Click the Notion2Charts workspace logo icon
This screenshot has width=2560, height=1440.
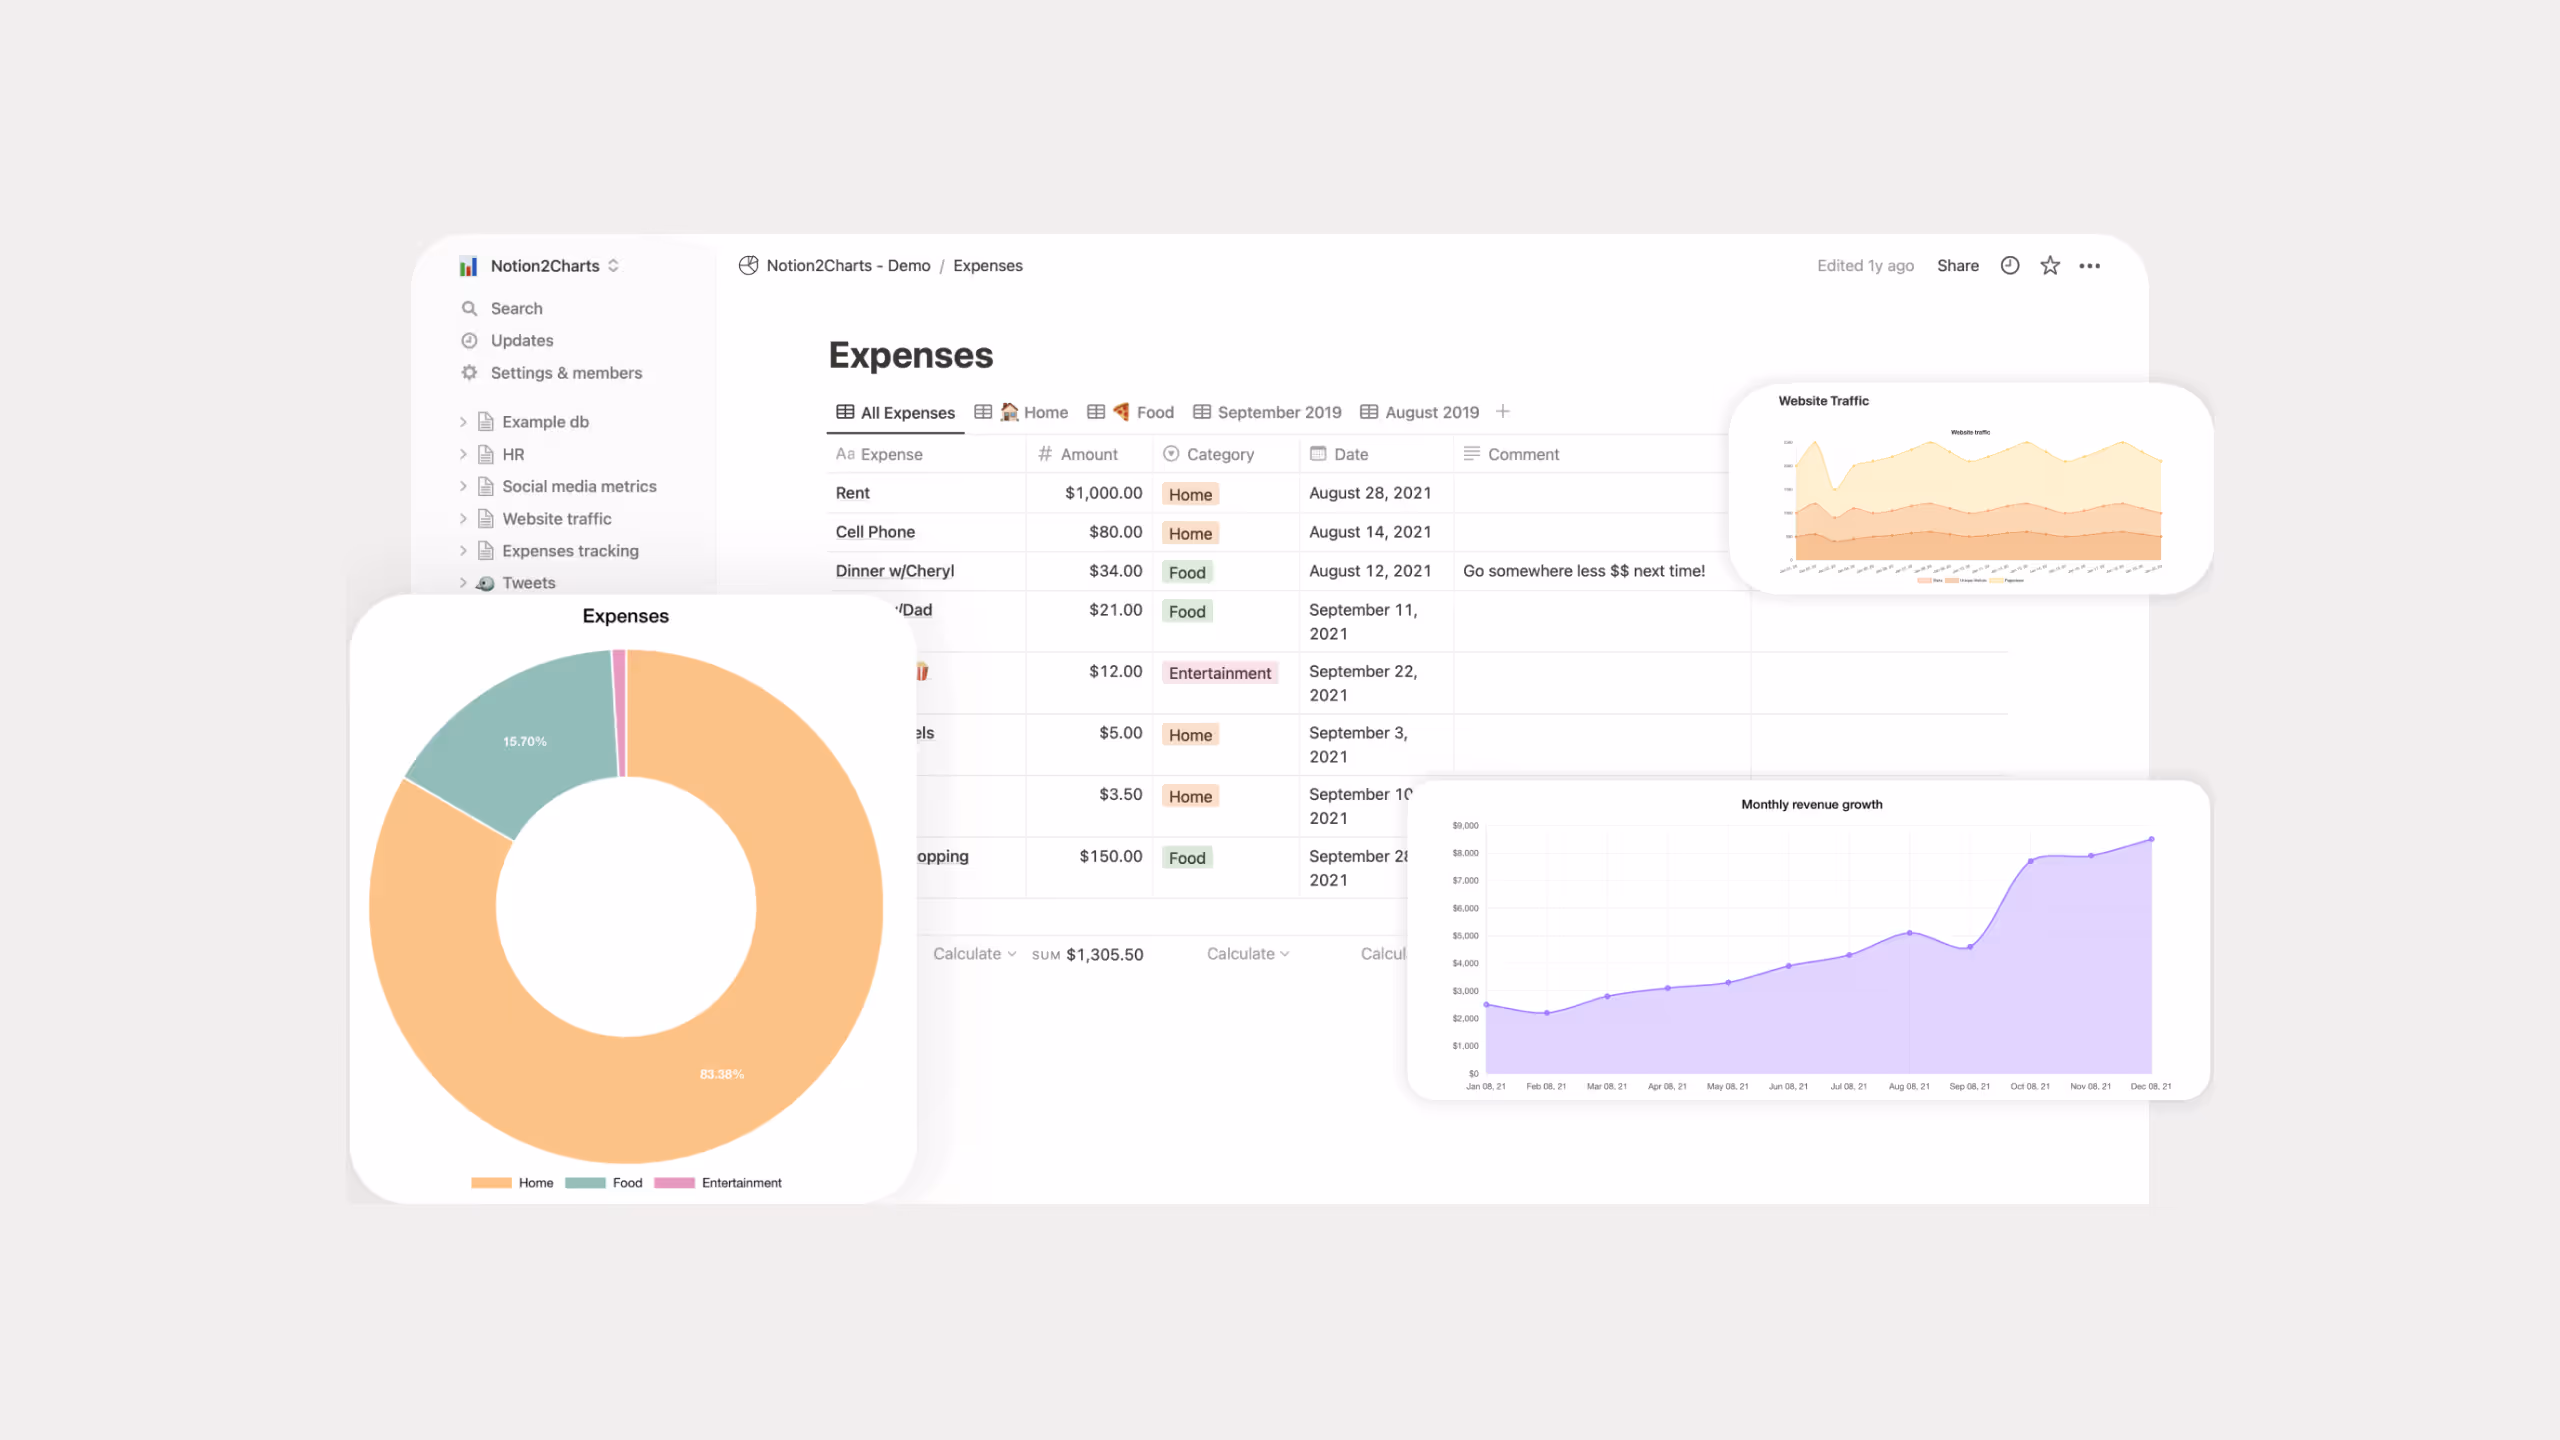(x=468, y=266)
